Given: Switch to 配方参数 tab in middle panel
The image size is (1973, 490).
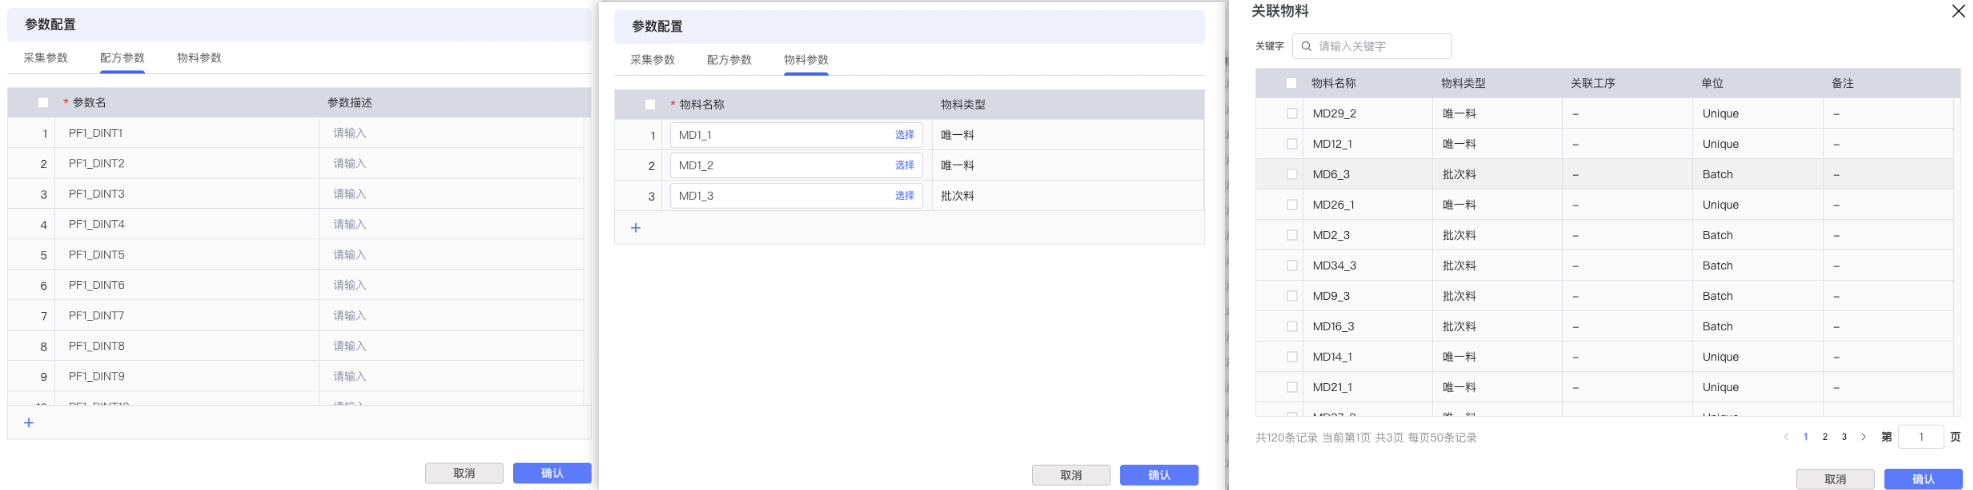Looking at the screenshot, I should 729,60.
